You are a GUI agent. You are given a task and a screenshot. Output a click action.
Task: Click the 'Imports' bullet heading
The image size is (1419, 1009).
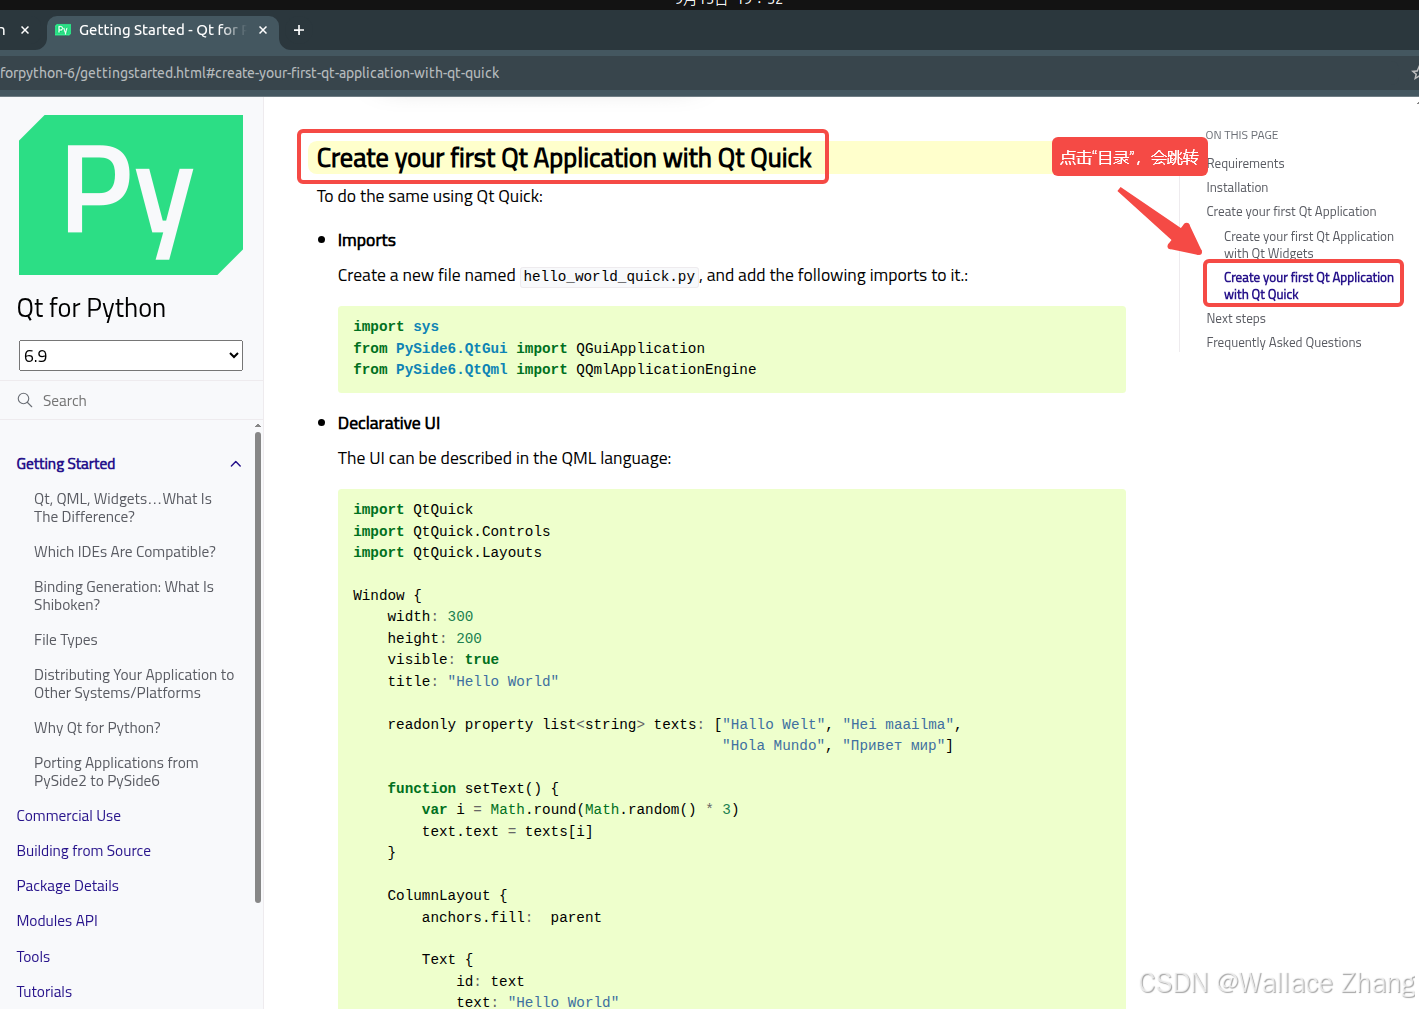click(x=367, y=240)
